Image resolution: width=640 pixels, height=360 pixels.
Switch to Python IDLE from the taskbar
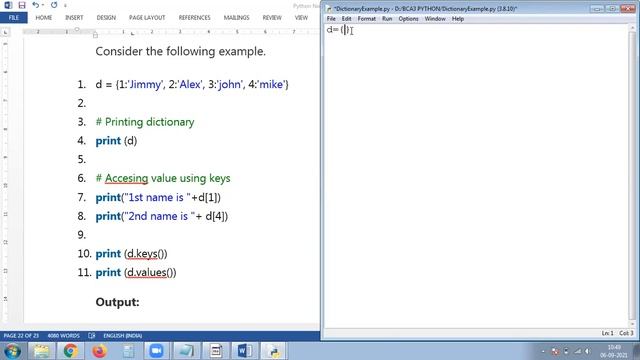point(273,351)
